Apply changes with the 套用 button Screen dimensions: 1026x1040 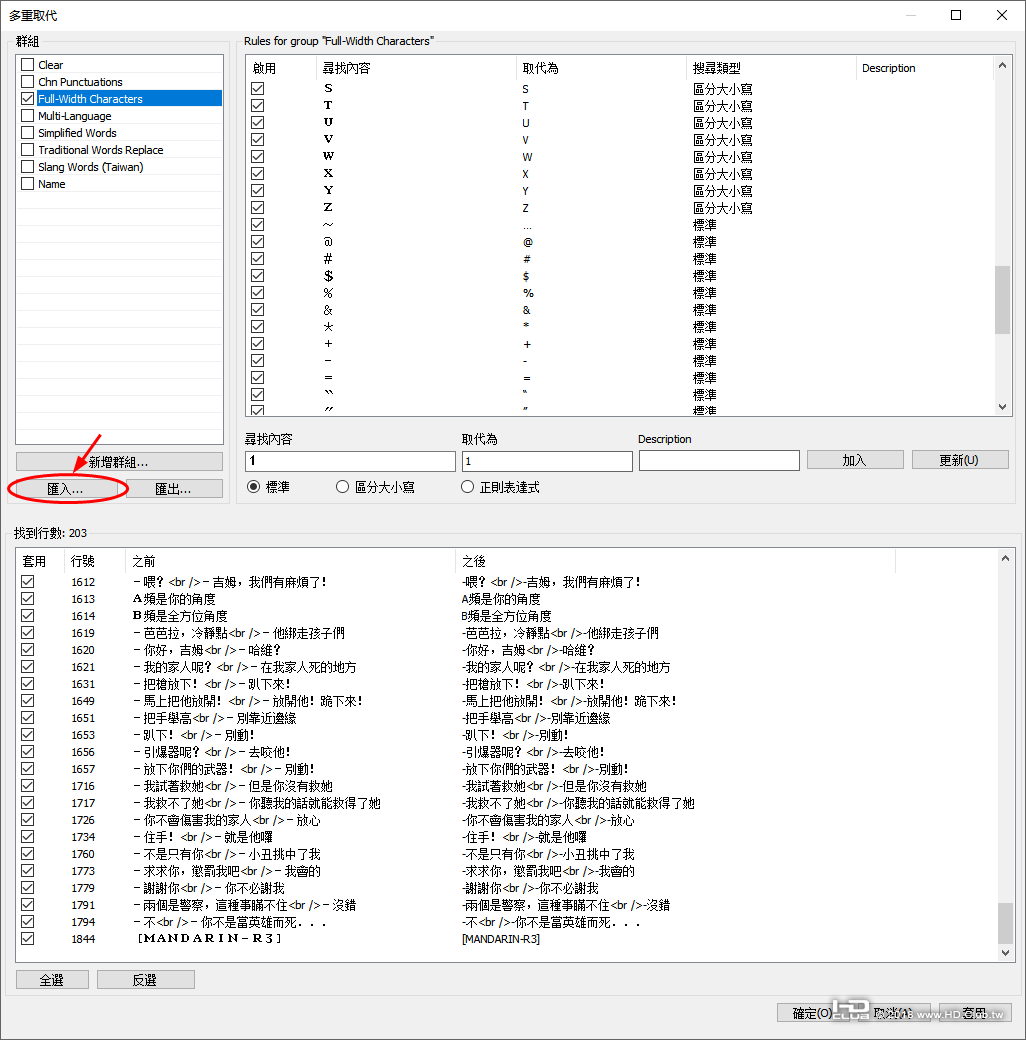click(x=974, y=1012)
